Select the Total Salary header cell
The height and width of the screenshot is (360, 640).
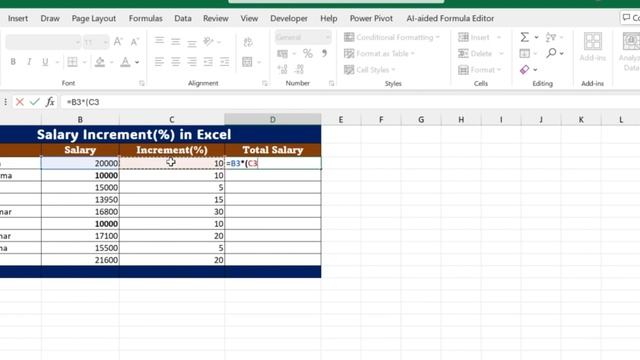[273, 150]
